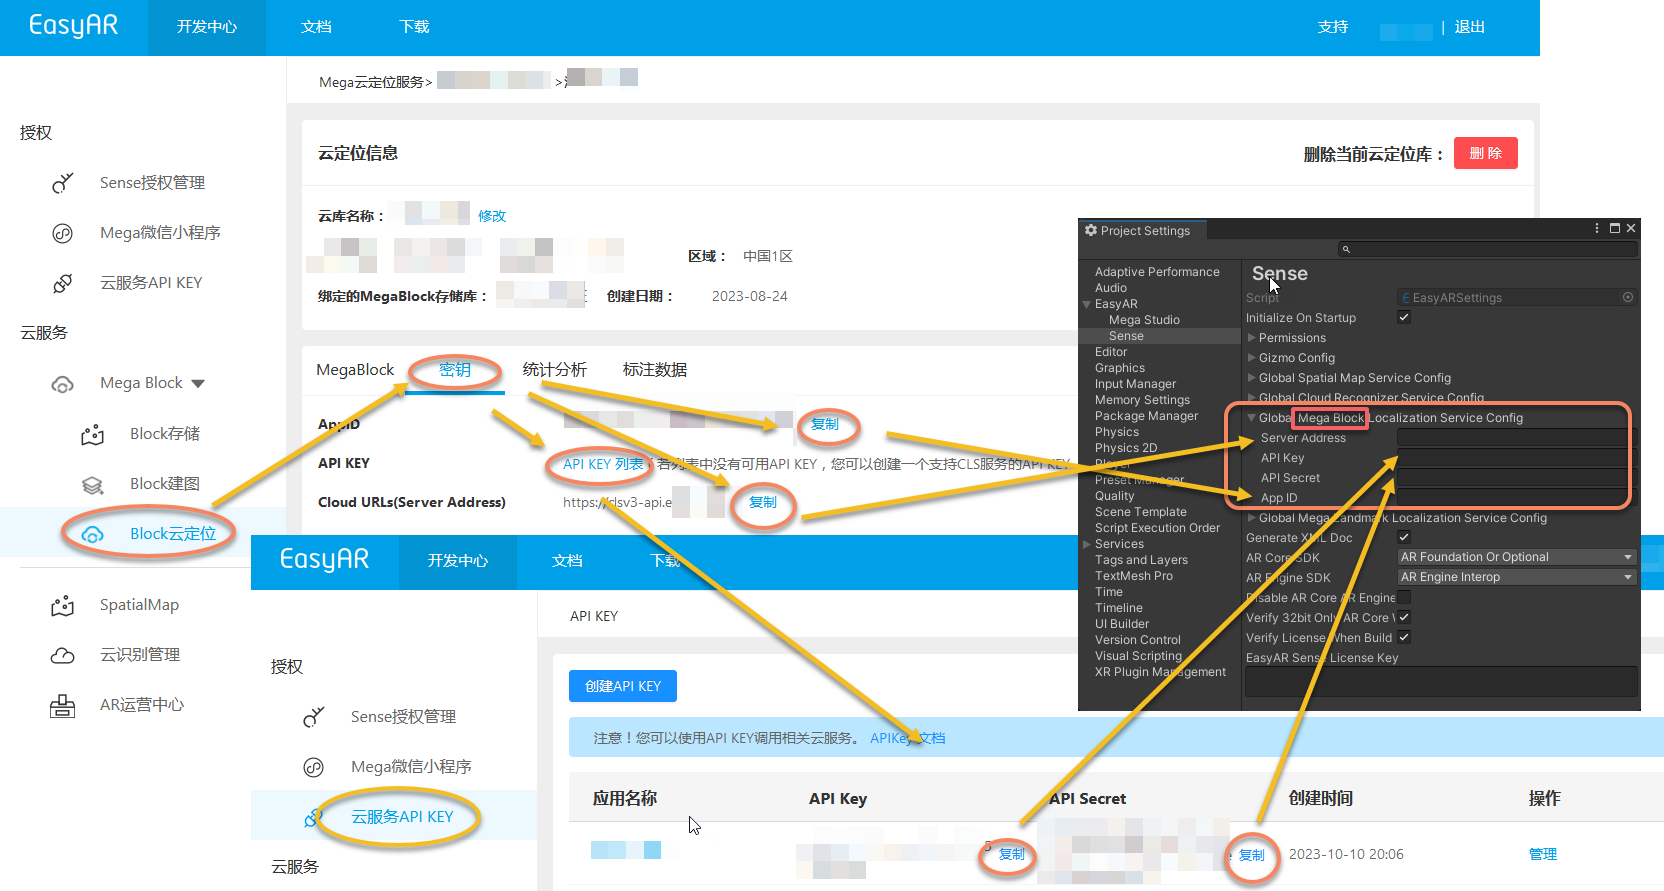Expand the Services tree node in Project Settings
Image resolution: width=1664 pixels, height=891 pixels.
[1087, 544]
